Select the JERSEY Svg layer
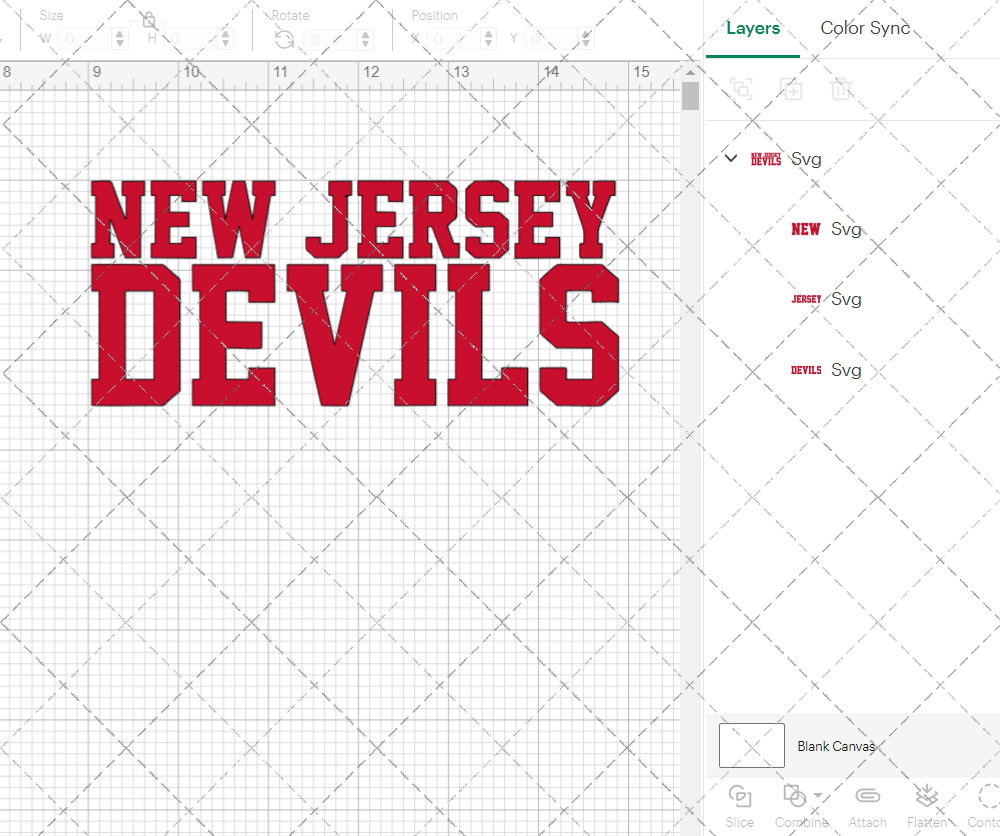 click(x=826, y=299)
